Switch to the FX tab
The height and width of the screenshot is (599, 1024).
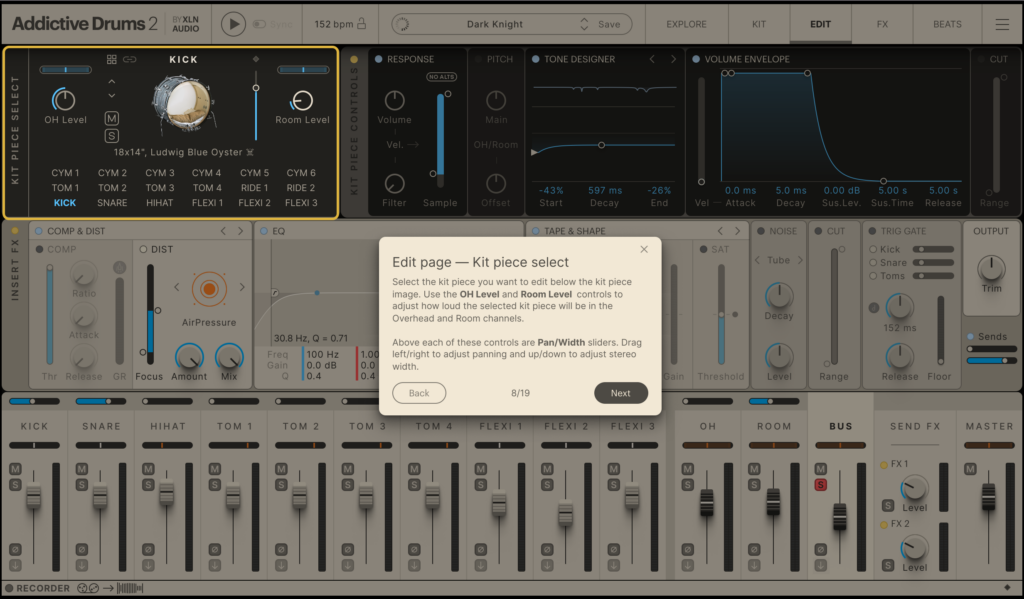(x=881, y=23)
